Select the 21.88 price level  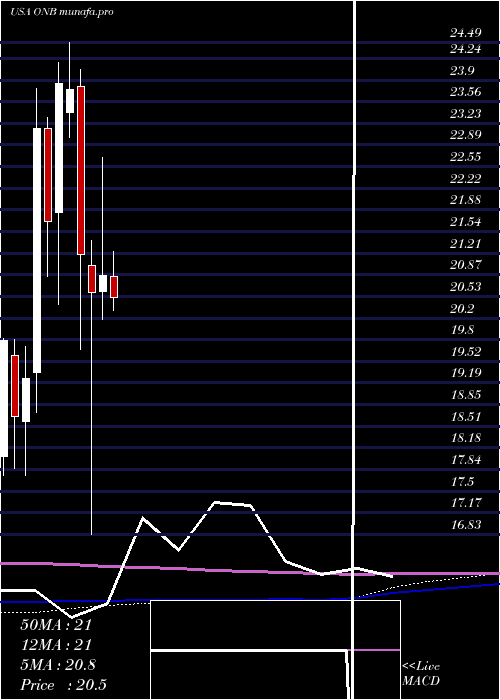pos(465,200)
